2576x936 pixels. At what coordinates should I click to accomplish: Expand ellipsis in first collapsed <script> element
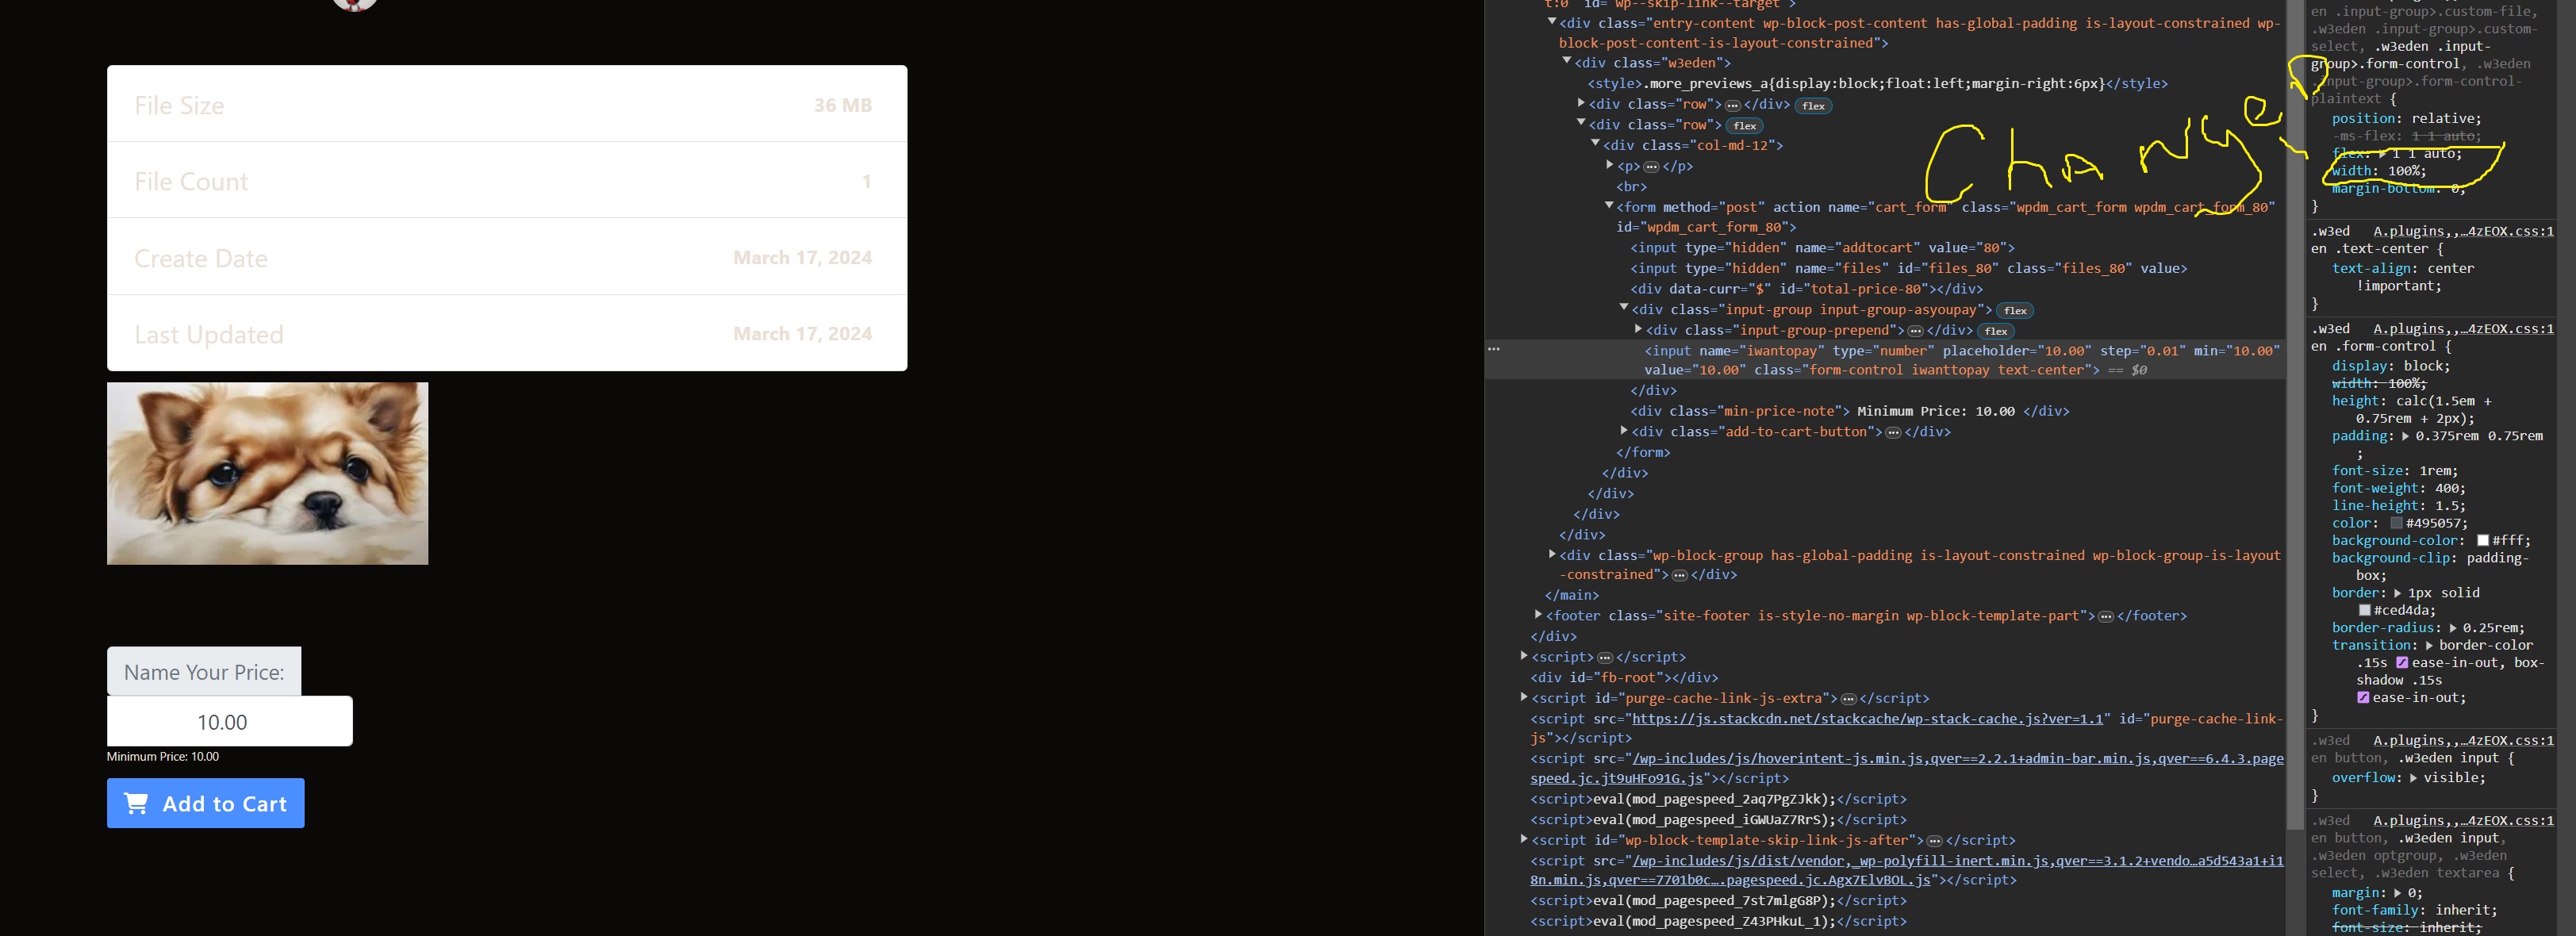pyautogui.click(x=1604, y=658)
